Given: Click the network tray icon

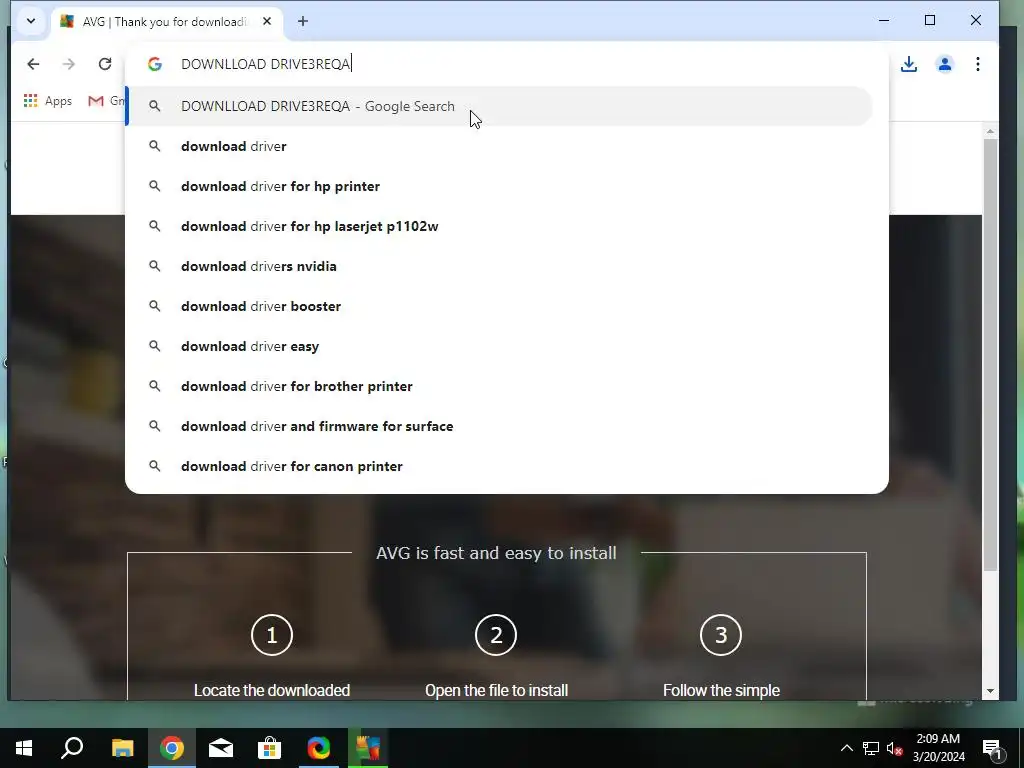Looking at the screenshot, I should tap(871, 748).
